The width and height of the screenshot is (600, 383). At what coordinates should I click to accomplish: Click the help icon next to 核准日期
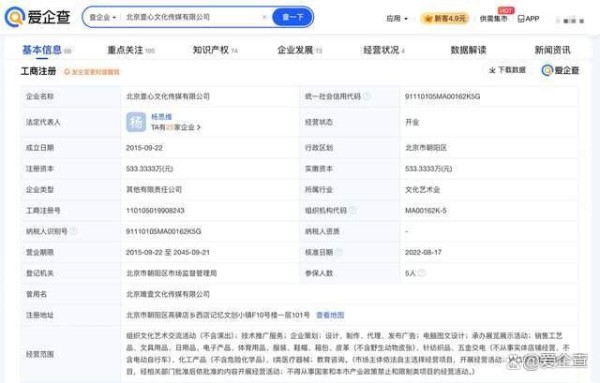click(x=339, y=252)
